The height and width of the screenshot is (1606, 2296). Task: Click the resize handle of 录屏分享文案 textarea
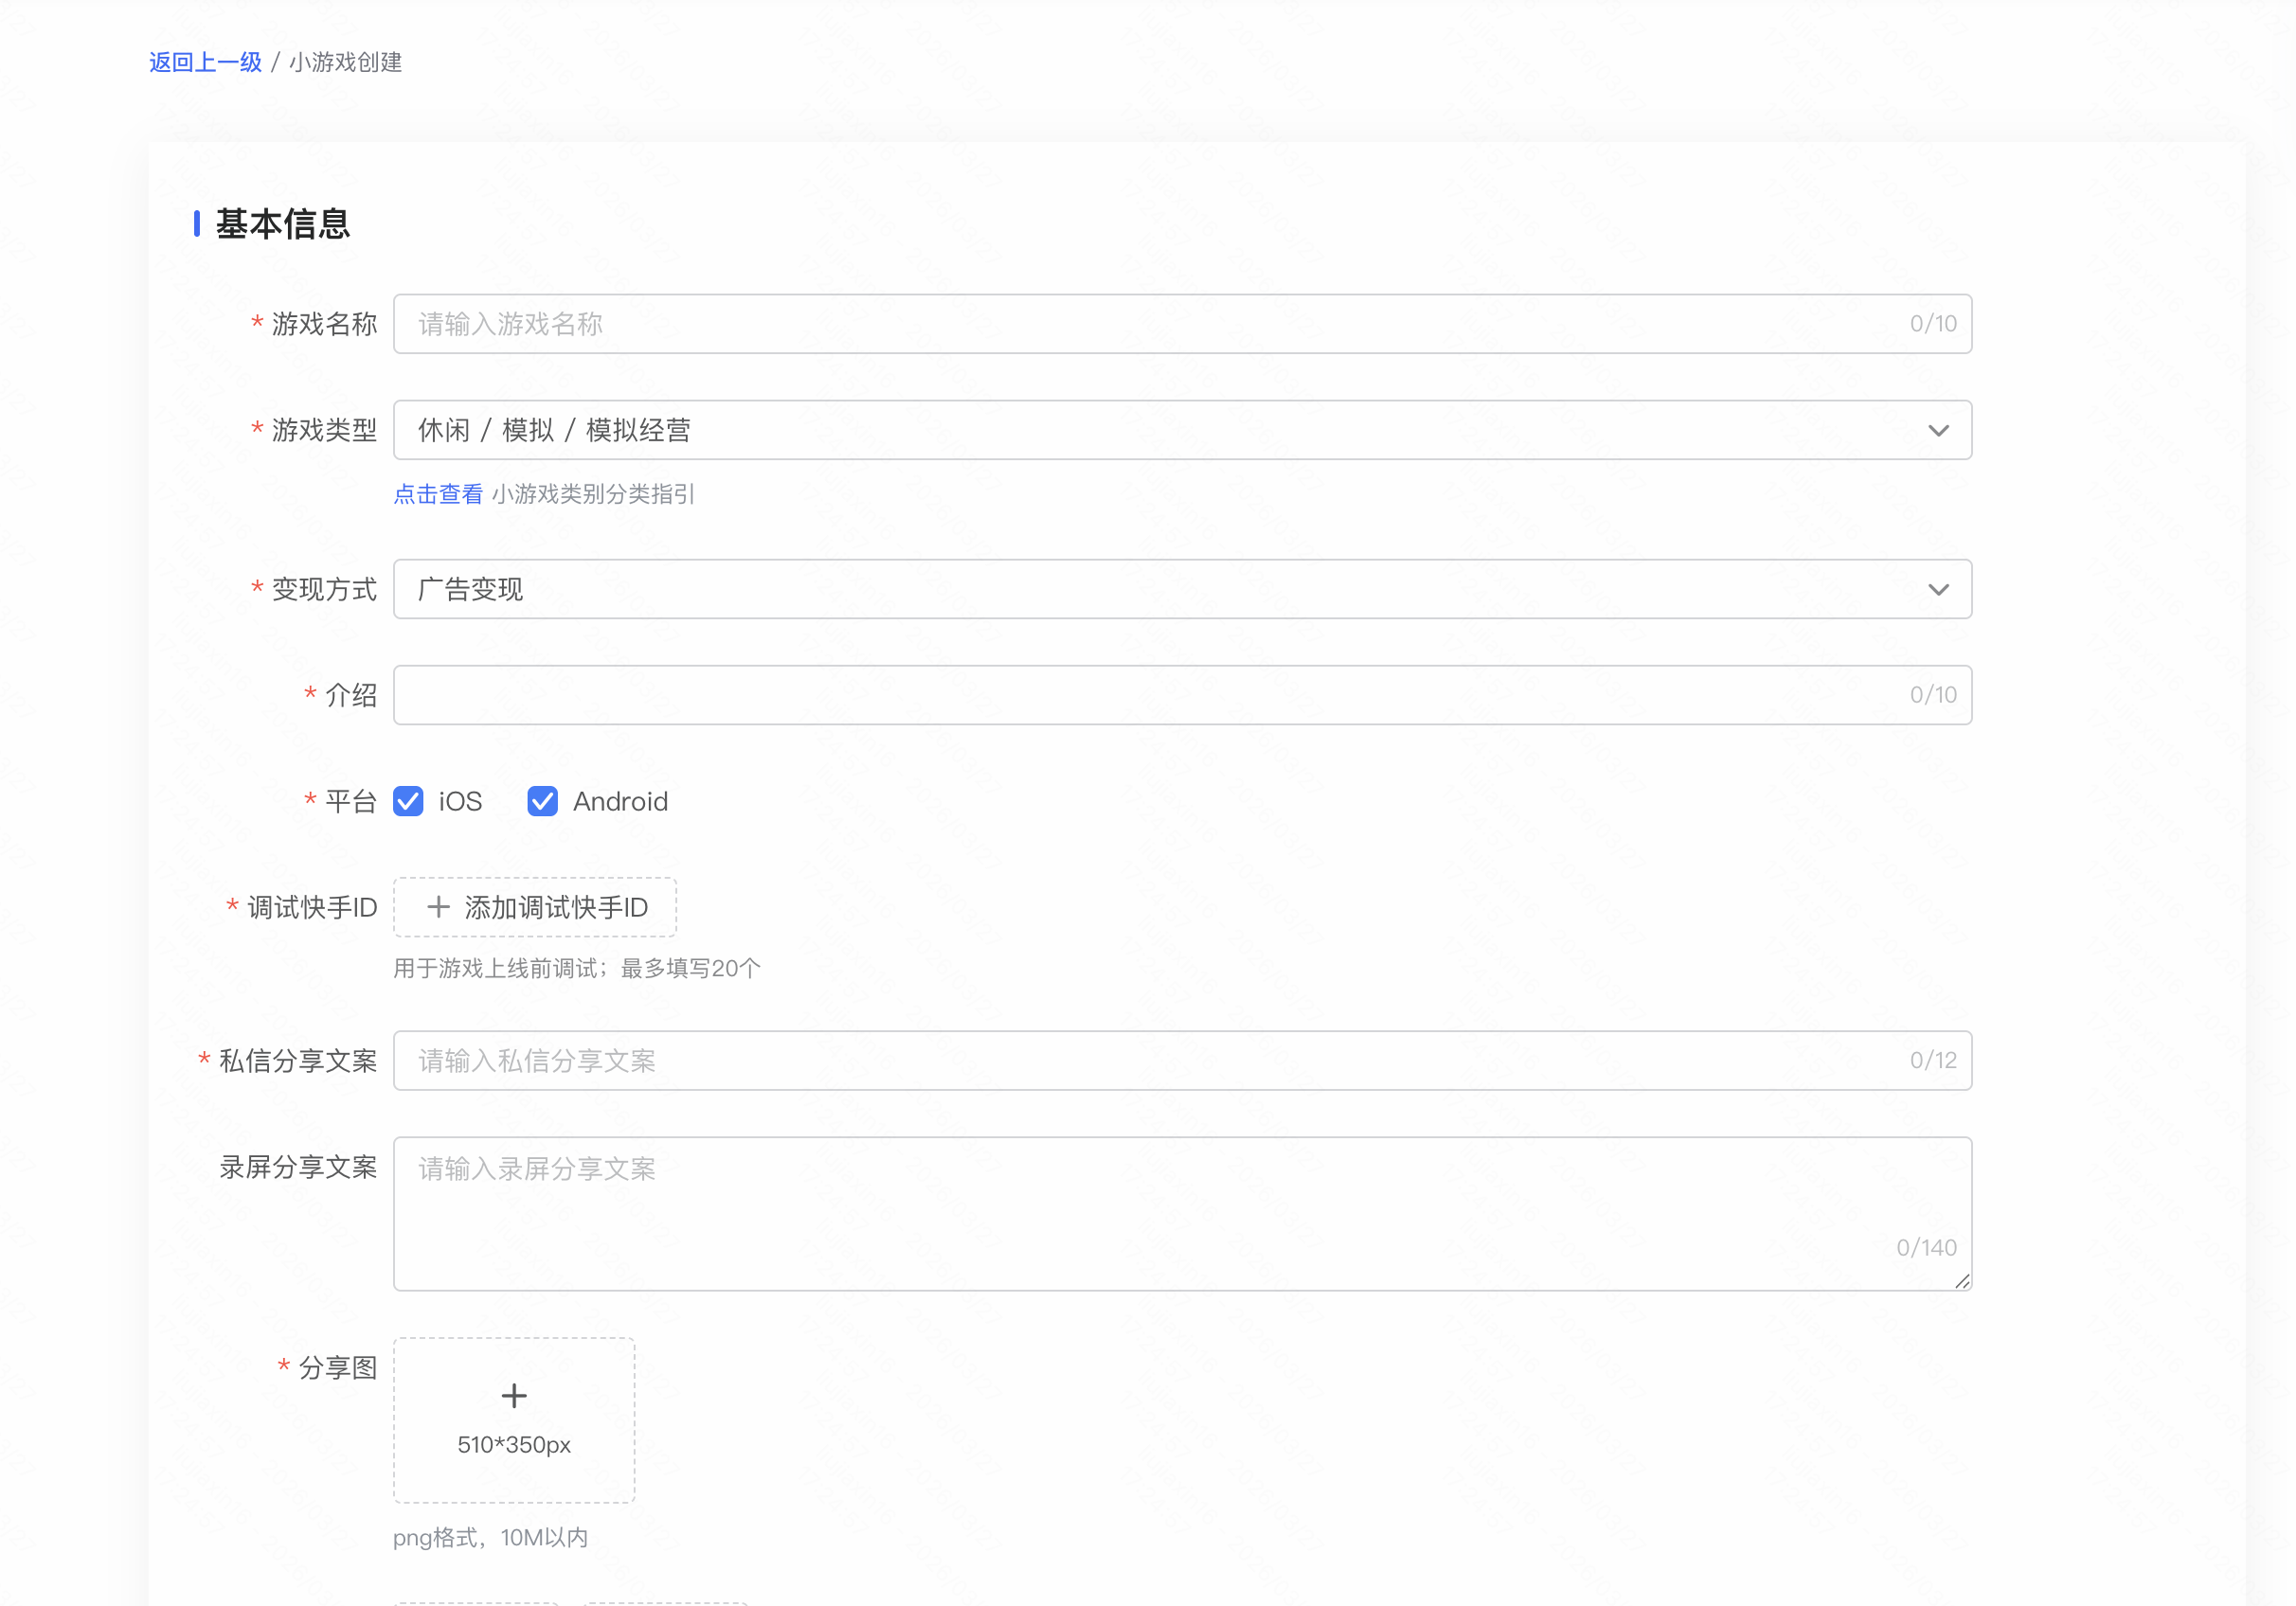pos(1962,1281)
